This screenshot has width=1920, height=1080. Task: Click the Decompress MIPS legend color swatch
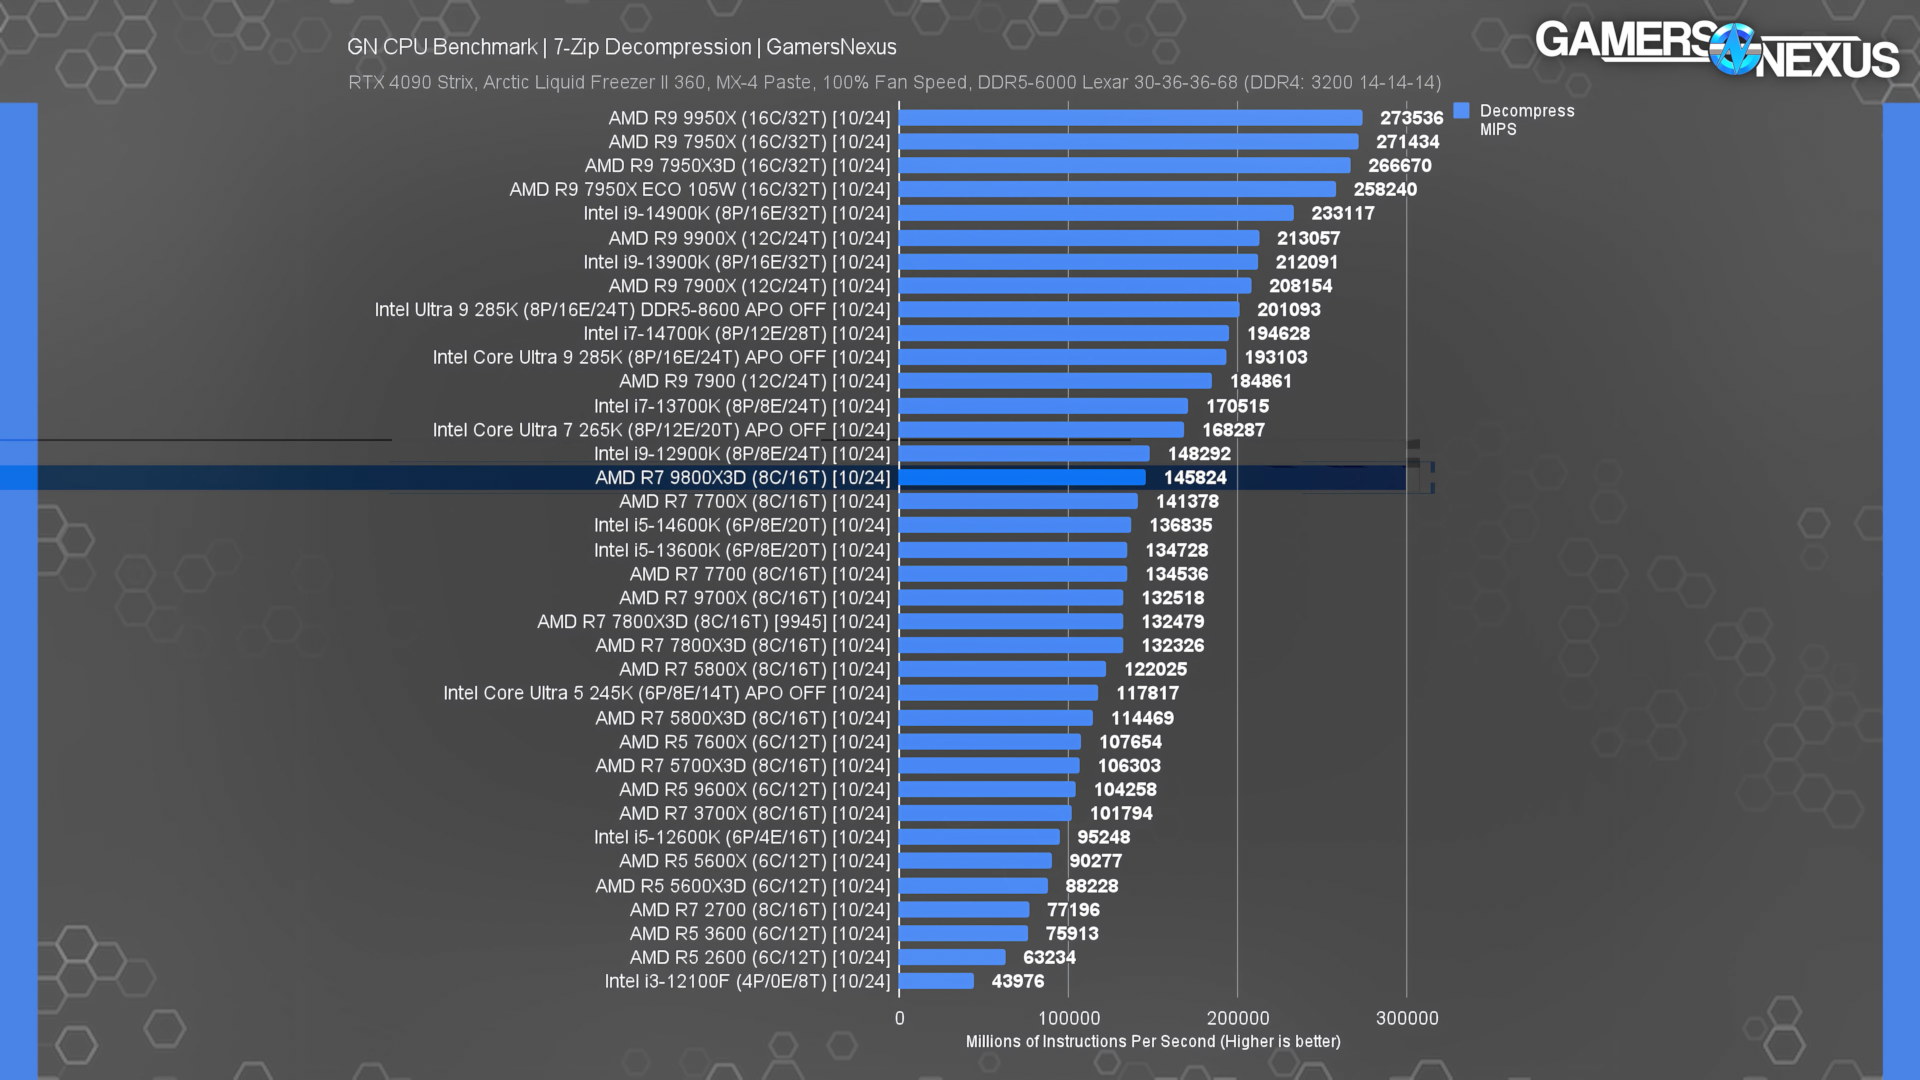point(1461,111)
